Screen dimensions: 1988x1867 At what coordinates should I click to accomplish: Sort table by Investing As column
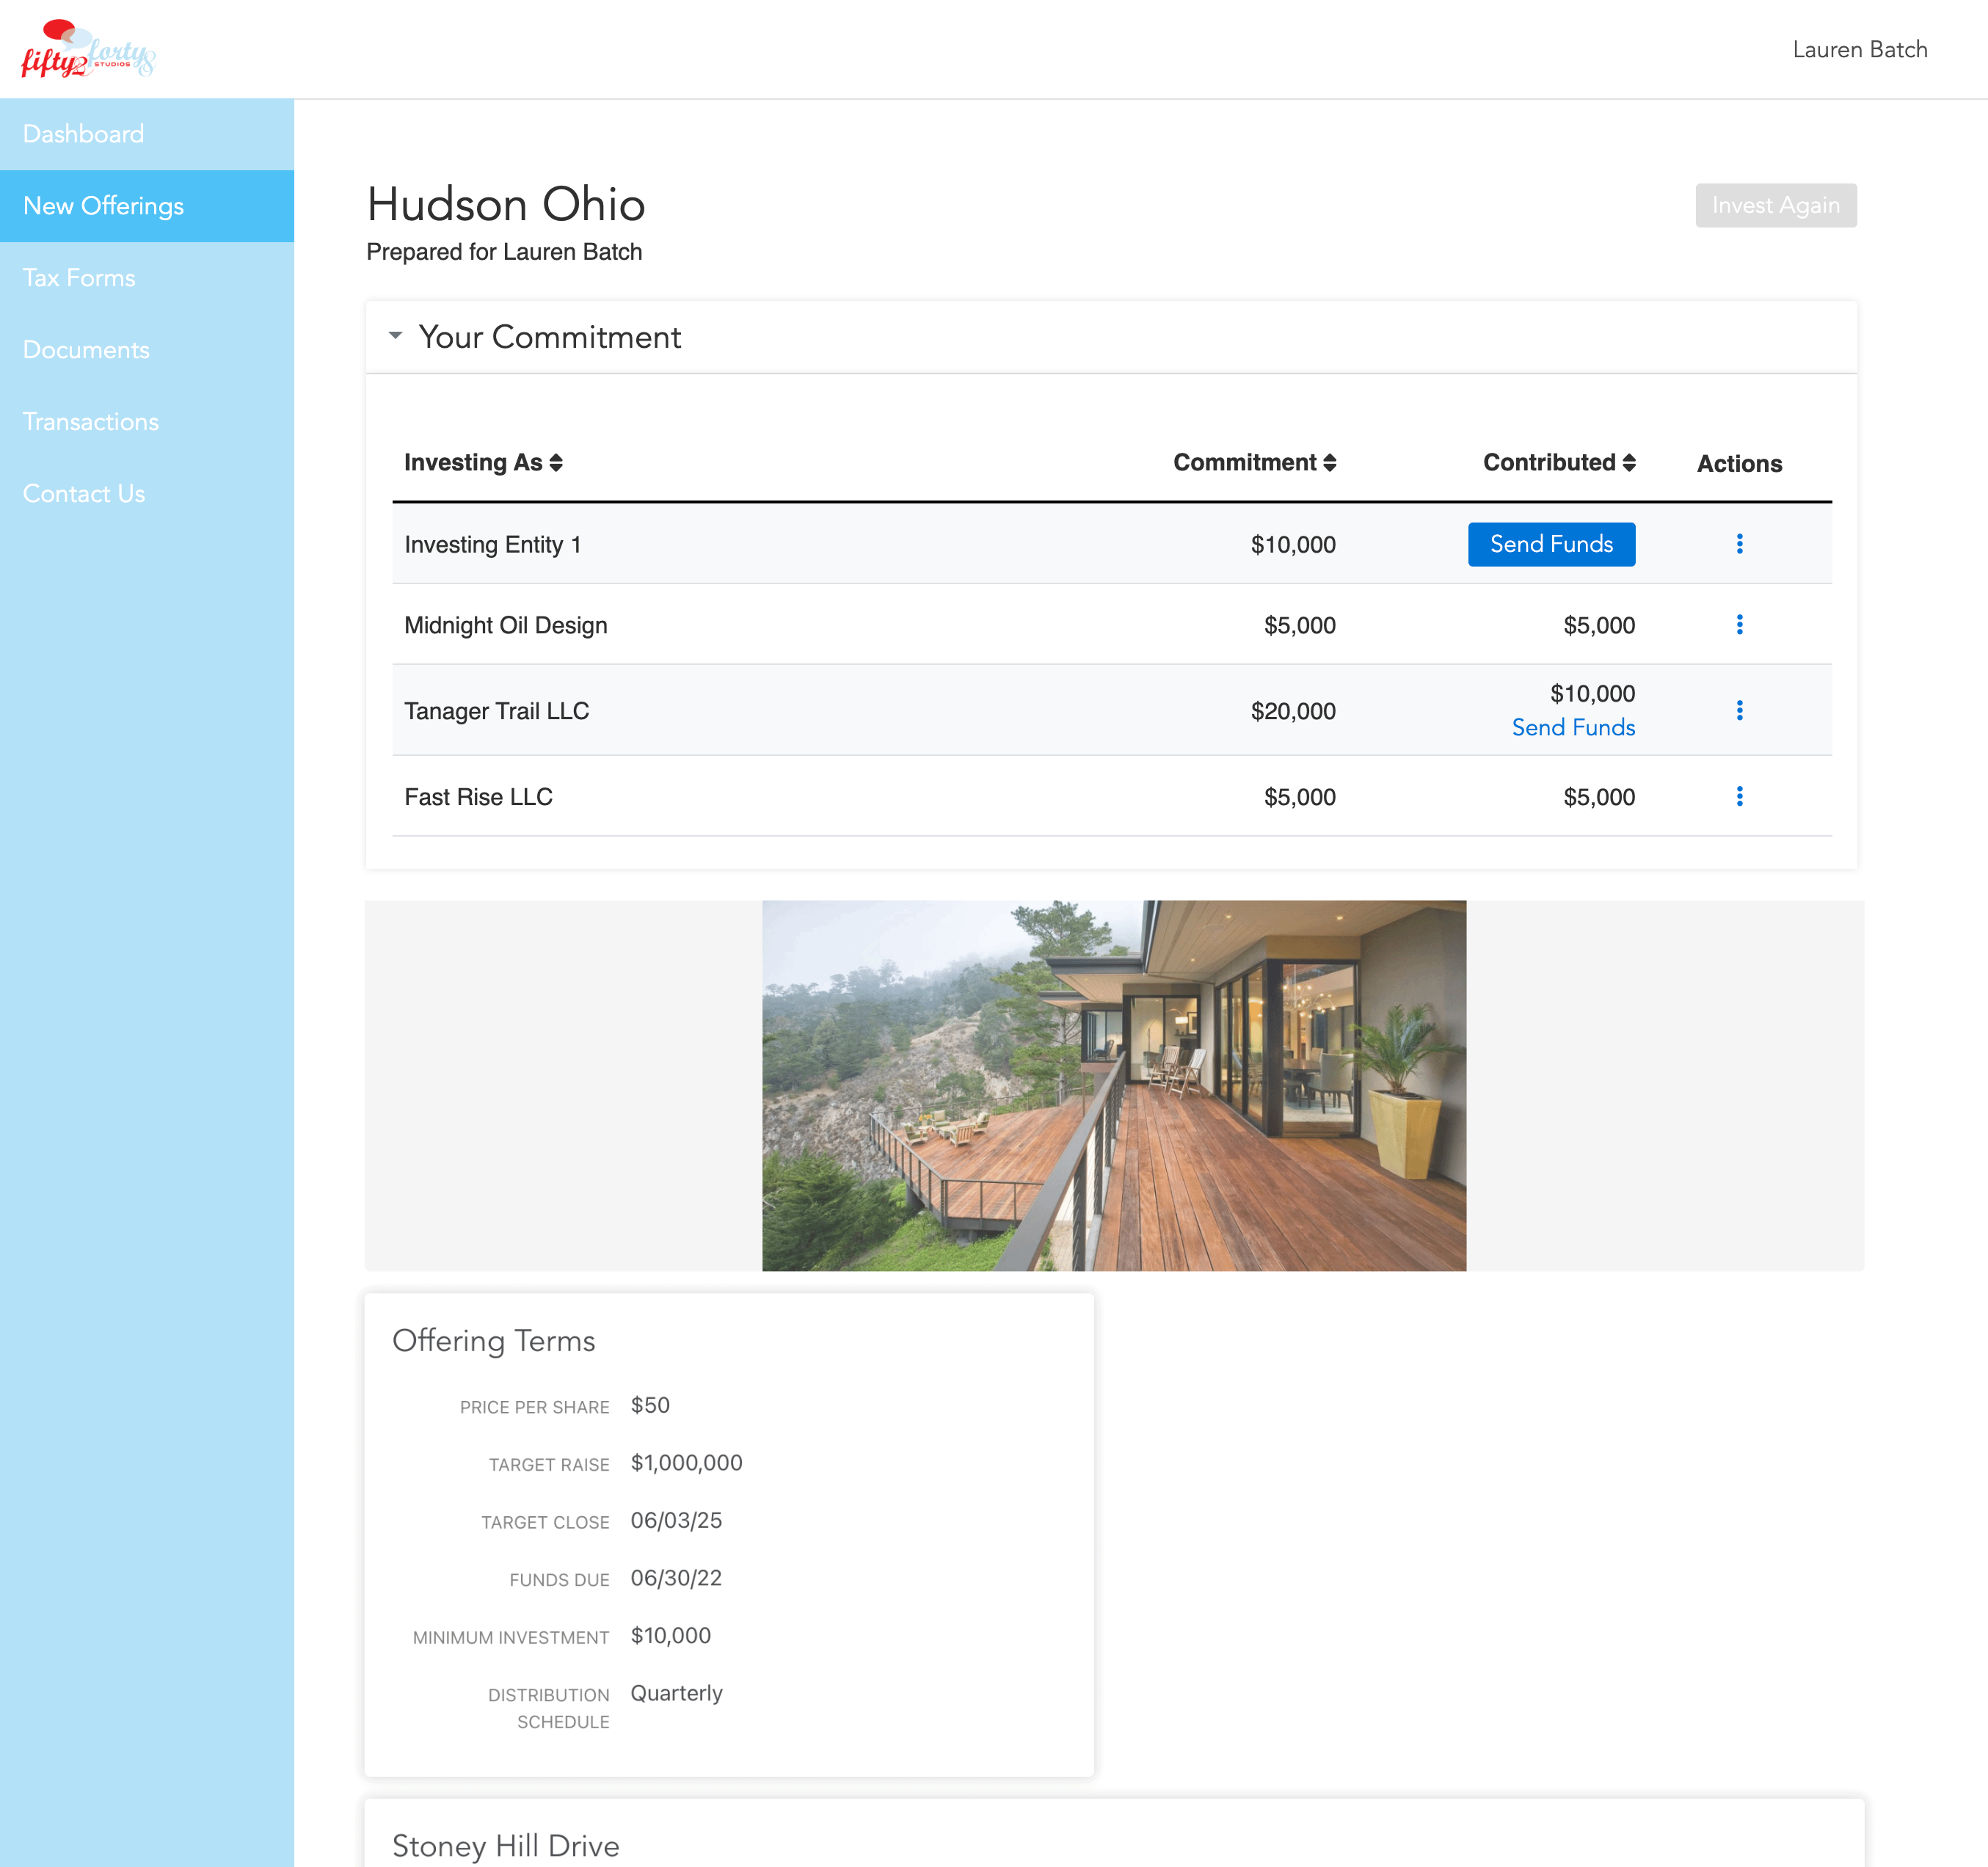pyautogui.click(x=483, y=463)
